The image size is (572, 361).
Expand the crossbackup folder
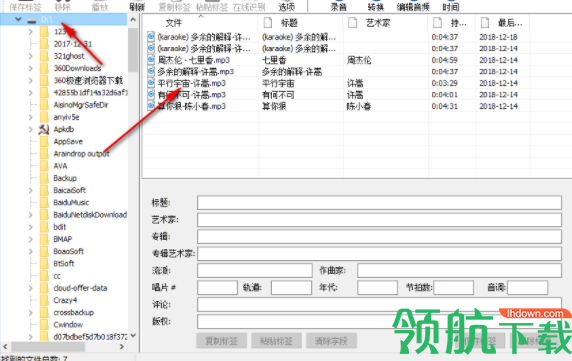click(x=31, y=313)
